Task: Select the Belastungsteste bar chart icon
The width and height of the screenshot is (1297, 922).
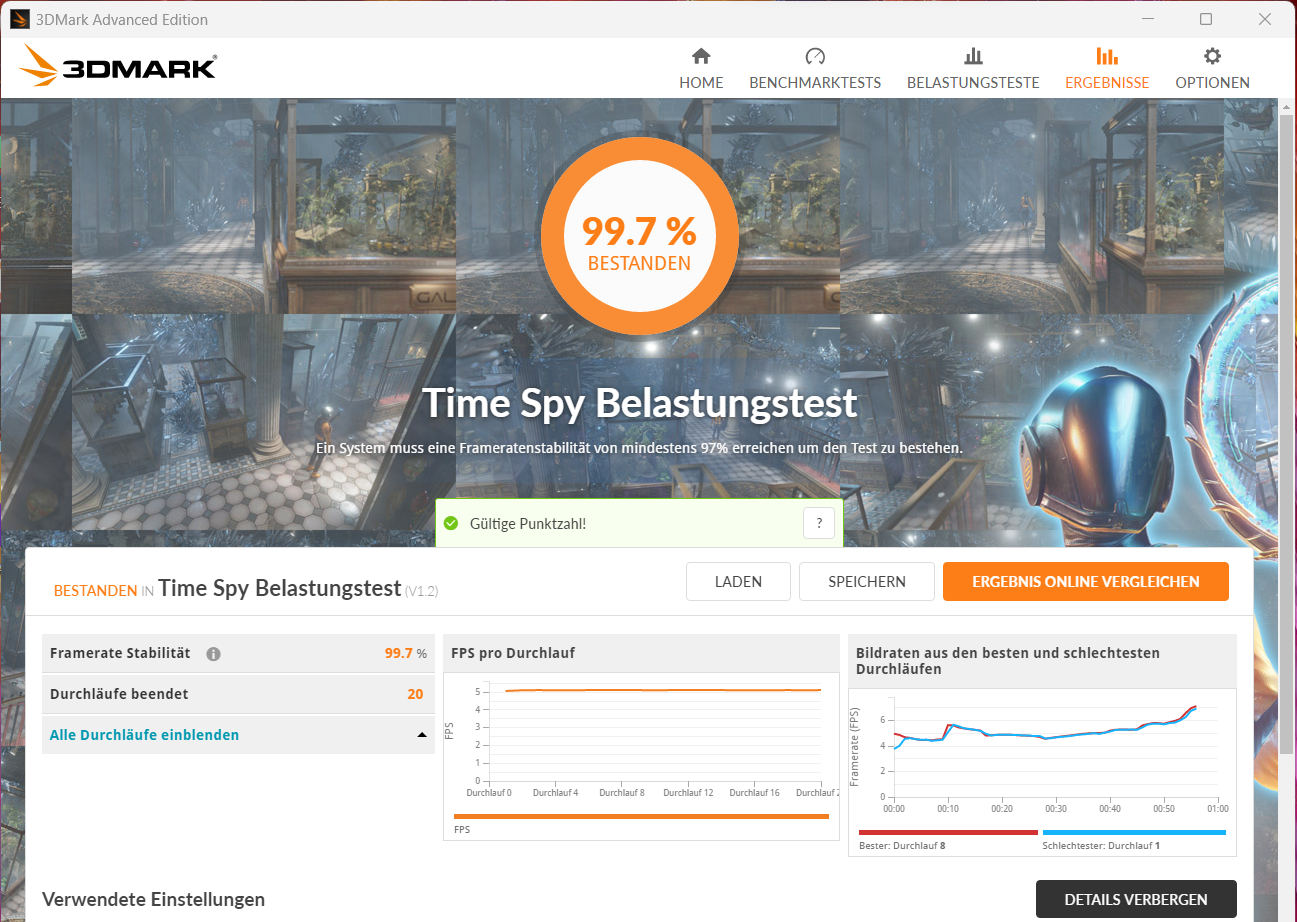Action: [973, 56]
